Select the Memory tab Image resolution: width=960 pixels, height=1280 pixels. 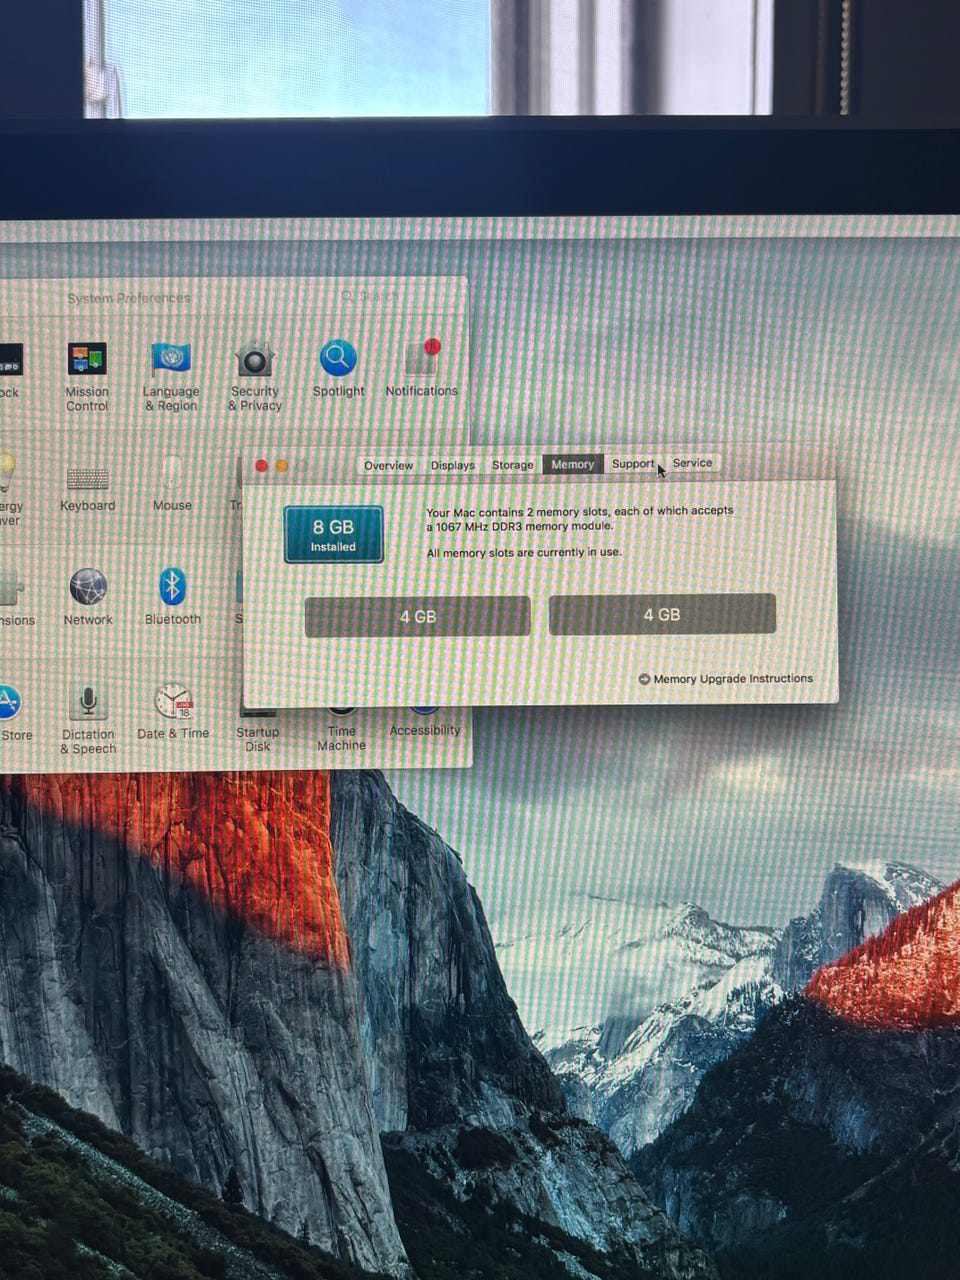[573, 464]
